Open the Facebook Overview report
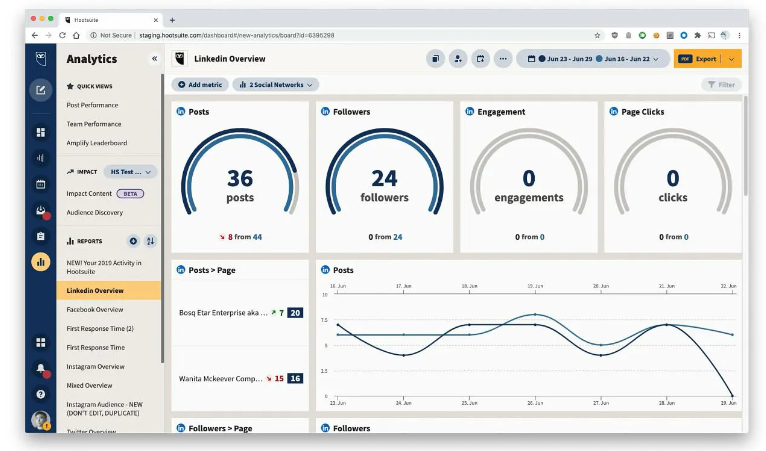Viewport: 766px width, 451px height. click(95, 309)
